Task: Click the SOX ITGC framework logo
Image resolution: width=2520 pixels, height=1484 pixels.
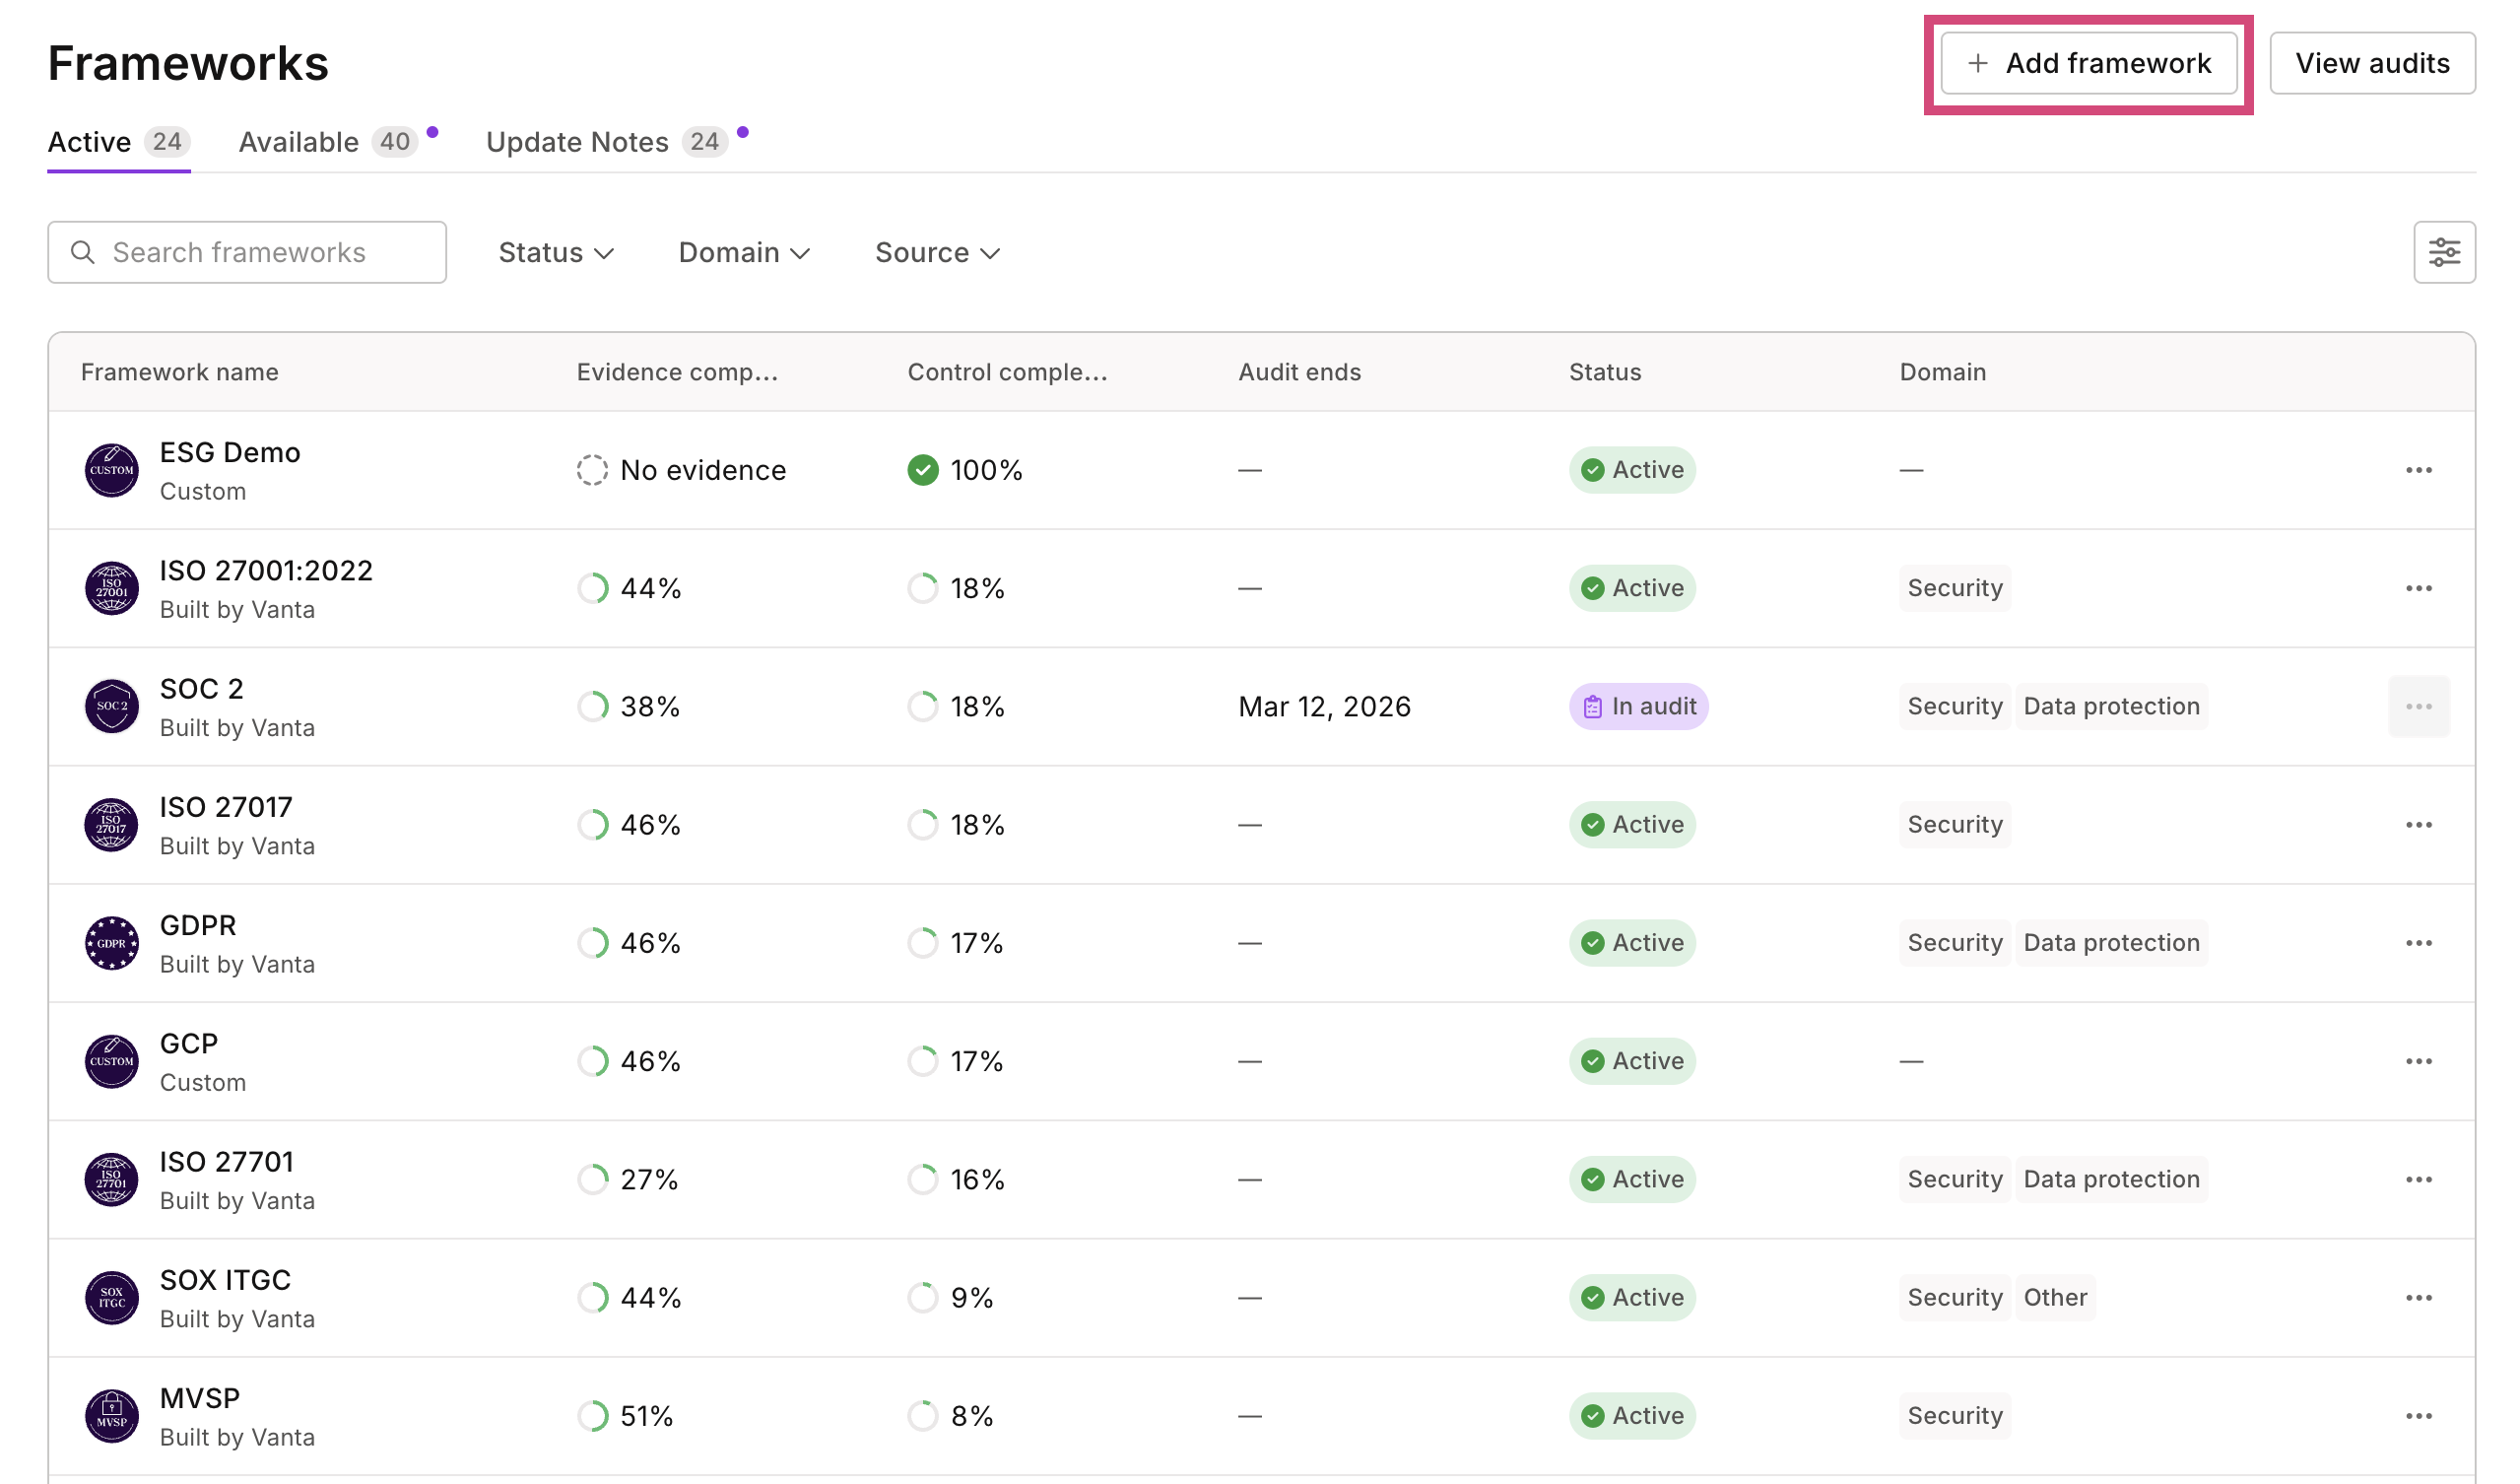Action: coord(111,1298)
